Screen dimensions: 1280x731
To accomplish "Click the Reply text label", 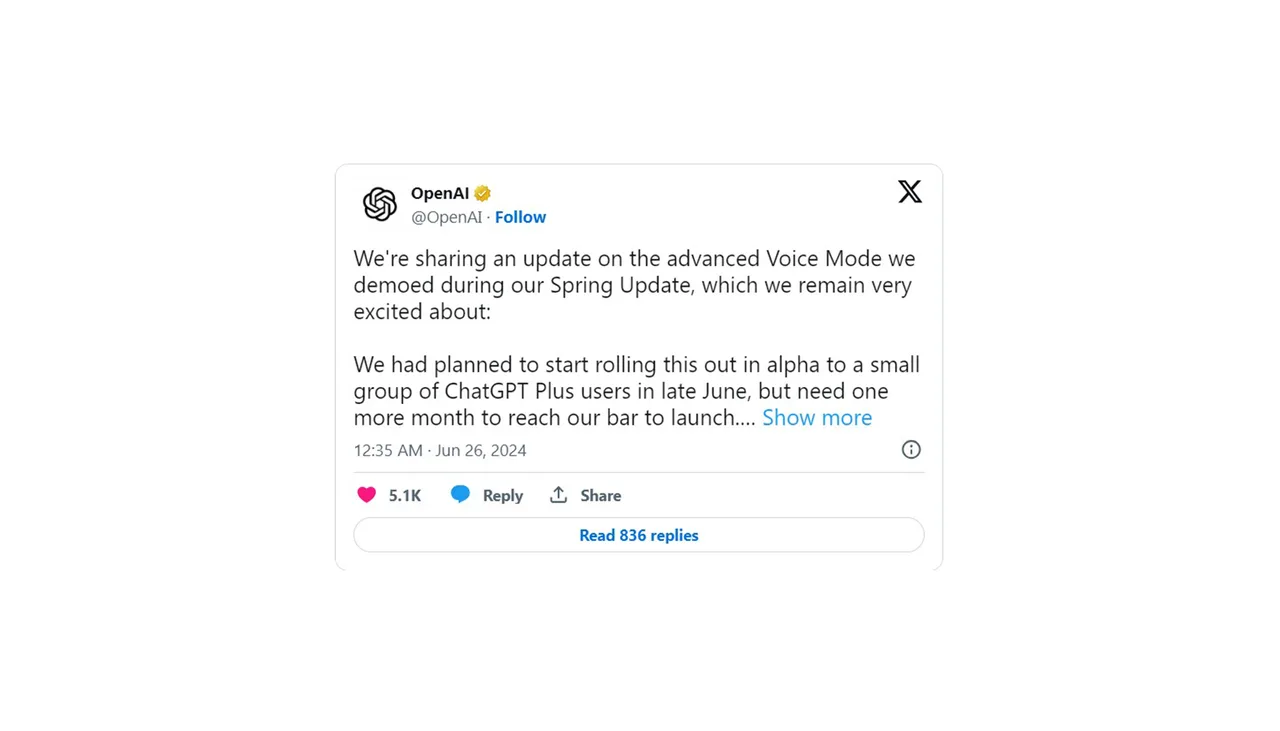I will [x=503, y=495].
